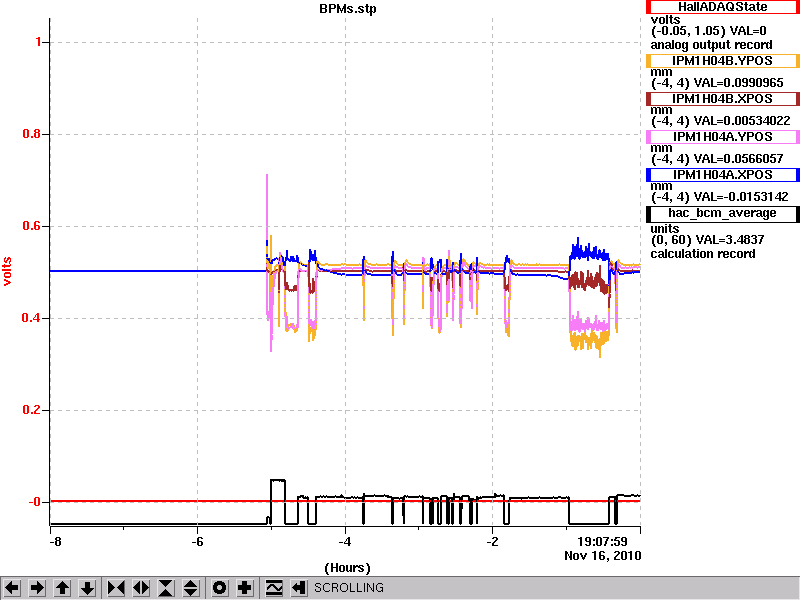800x600 pixels.
Task: Click the circle auto-scale toolbar icon
Action: (219, 588)
